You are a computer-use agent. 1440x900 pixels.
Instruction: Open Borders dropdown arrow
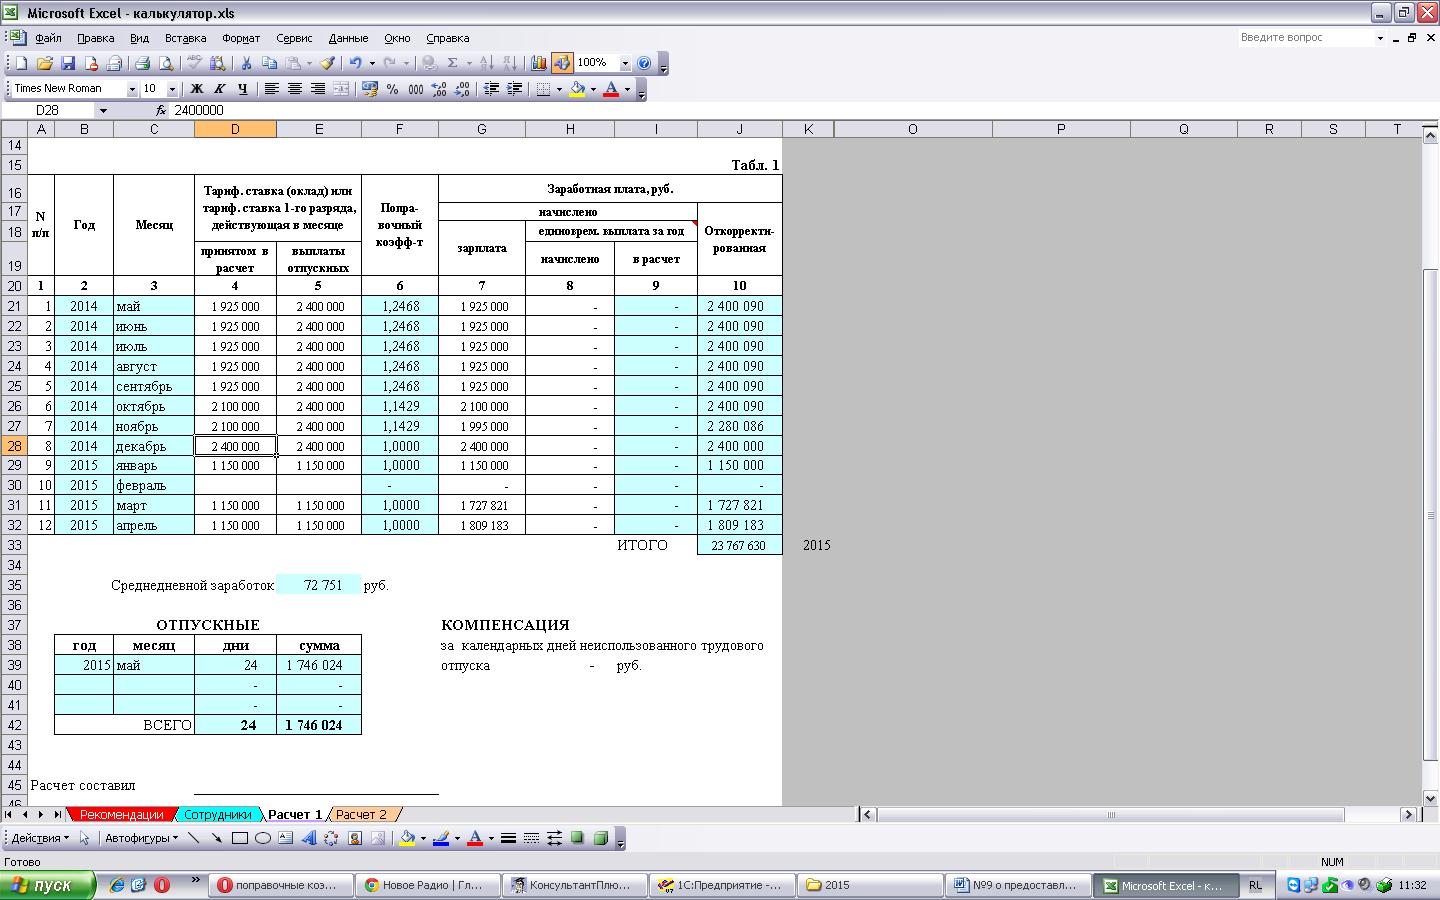tap(558, 89)
